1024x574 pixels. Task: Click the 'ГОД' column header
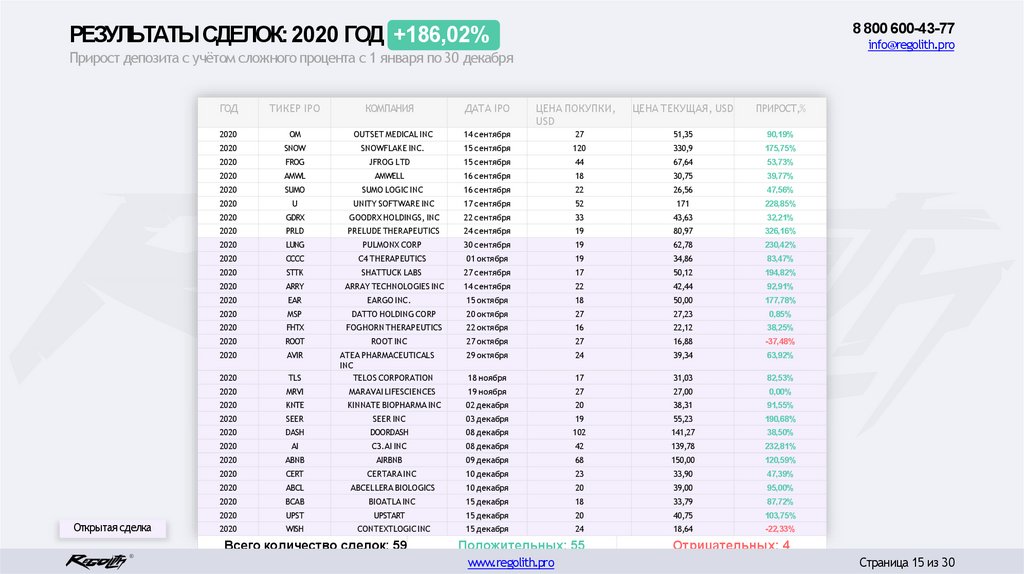click(x=229, y=108)
